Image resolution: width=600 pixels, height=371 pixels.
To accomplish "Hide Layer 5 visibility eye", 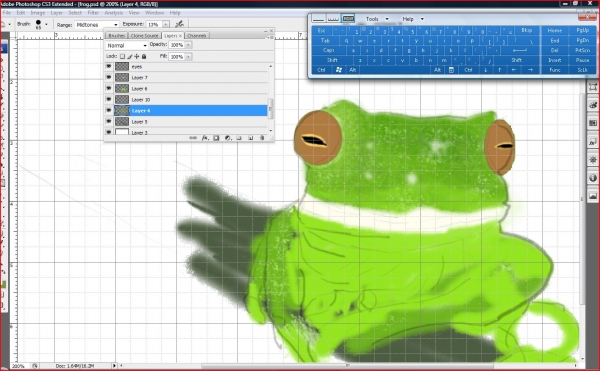I will (109, 122).
